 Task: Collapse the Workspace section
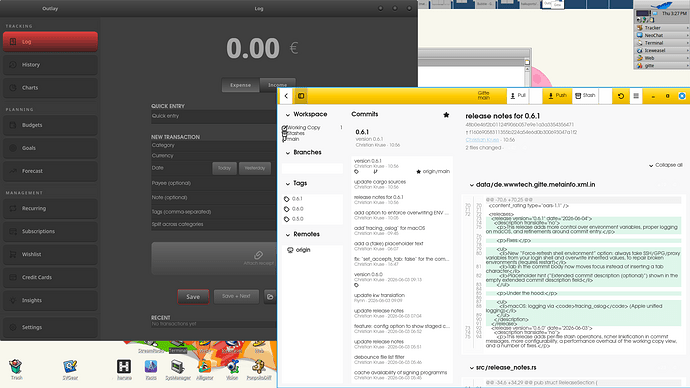tap(287, 114)
